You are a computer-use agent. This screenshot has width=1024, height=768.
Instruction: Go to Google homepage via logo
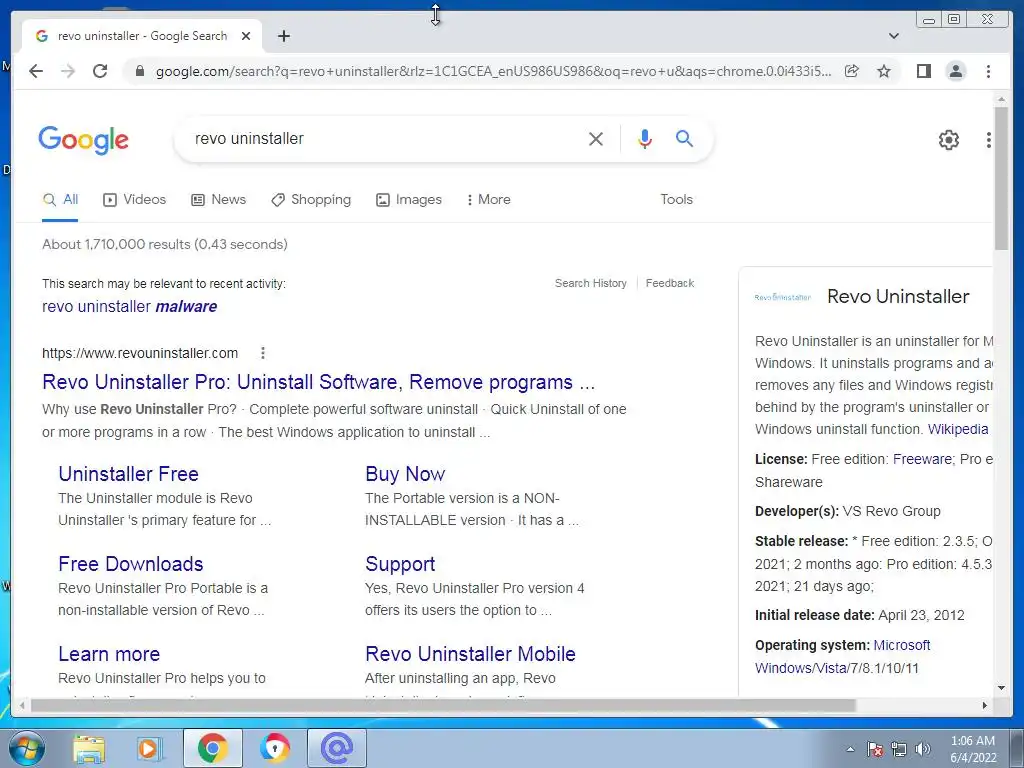coord(84,140)
